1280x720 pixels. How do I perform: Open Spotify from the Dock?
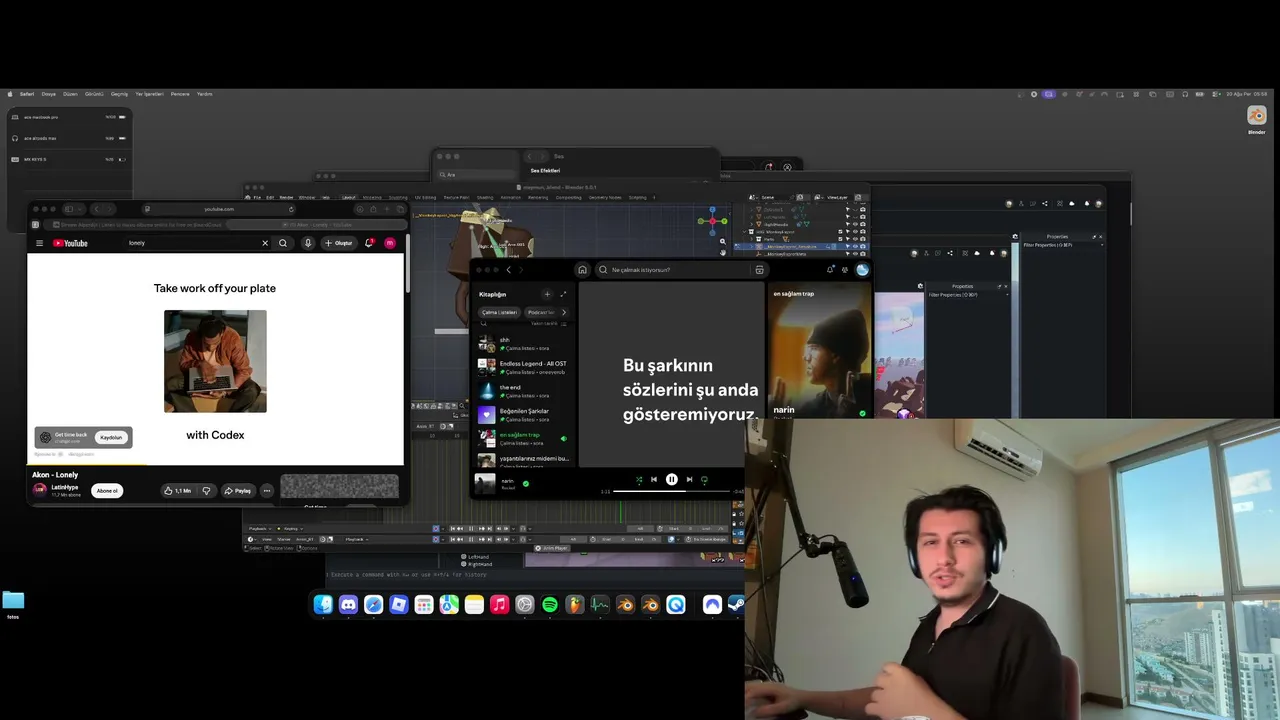[550, 604]
